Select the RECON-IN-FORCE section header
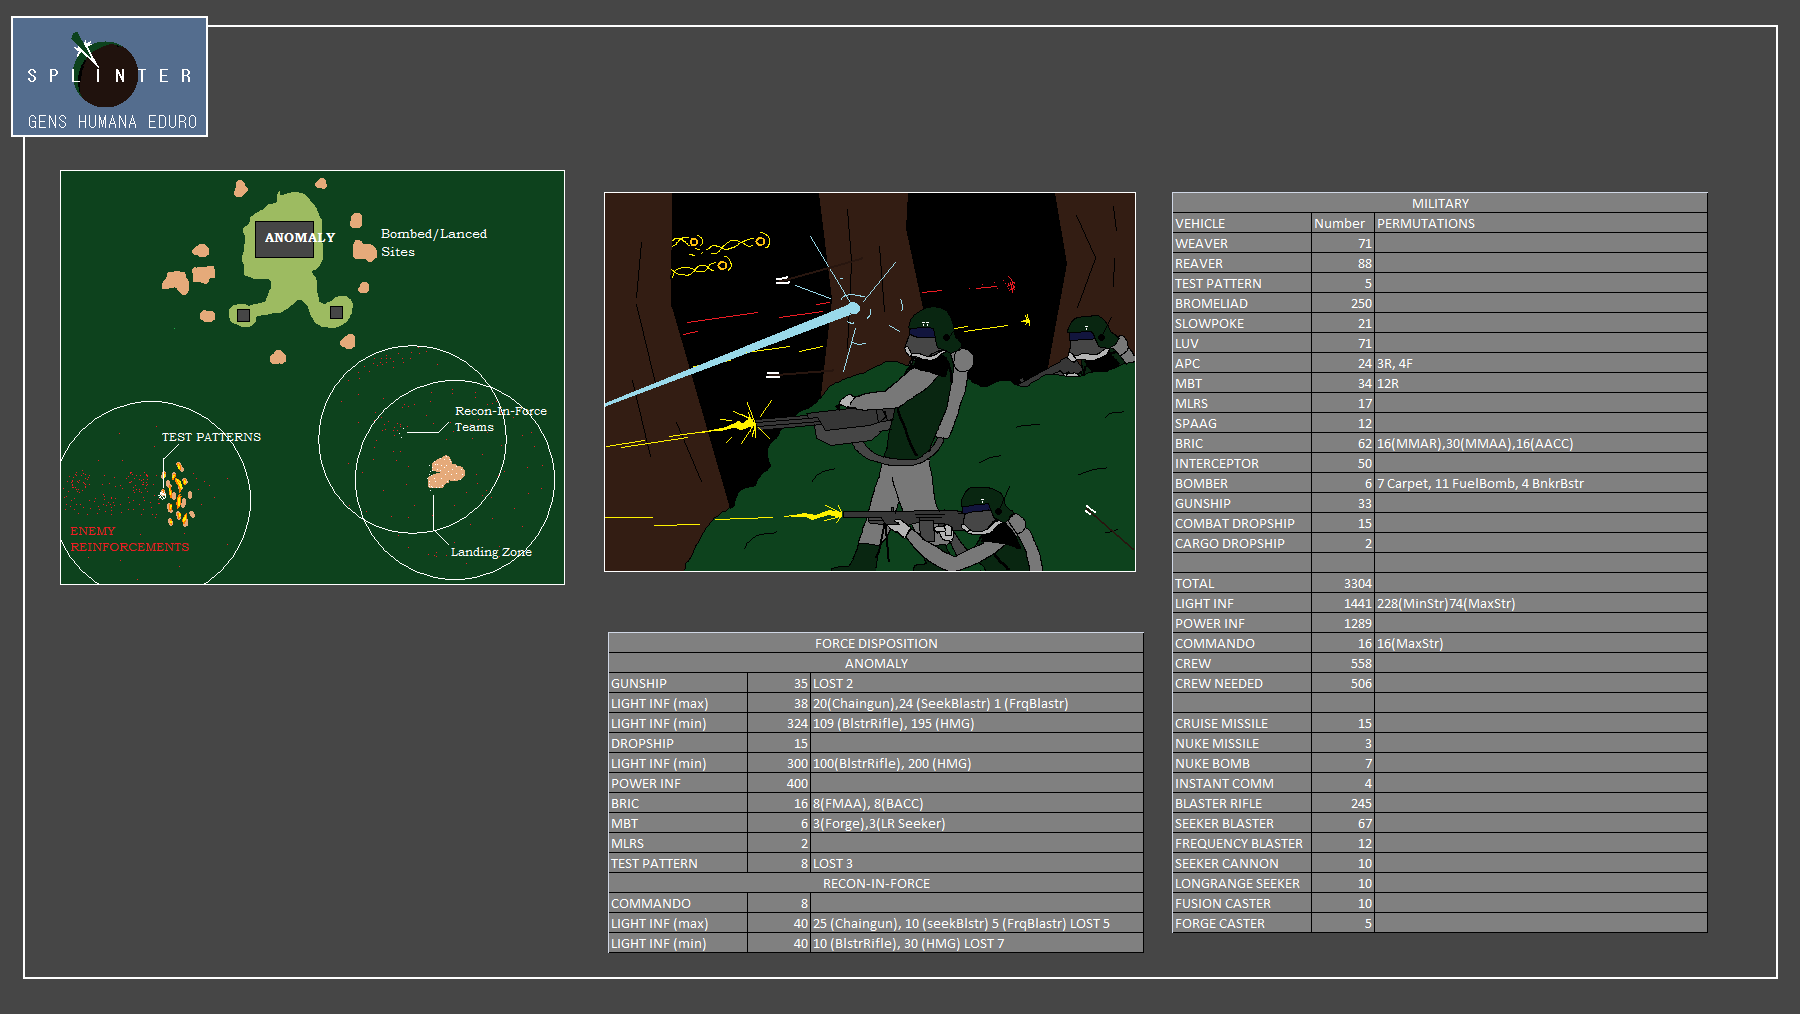Screen dimensions: 1800x1014 (x=875, y=883)
